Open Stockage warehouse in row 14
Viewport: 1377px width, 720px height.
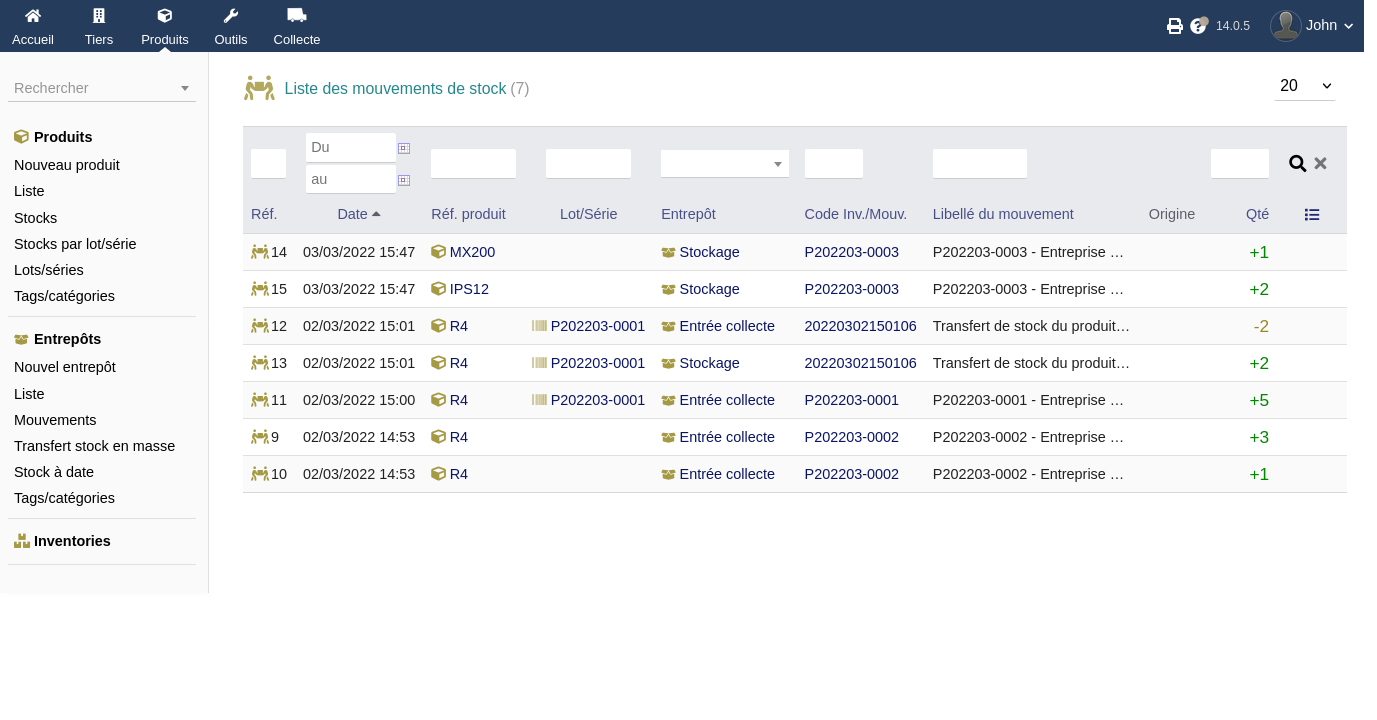[x=709, y=252]
